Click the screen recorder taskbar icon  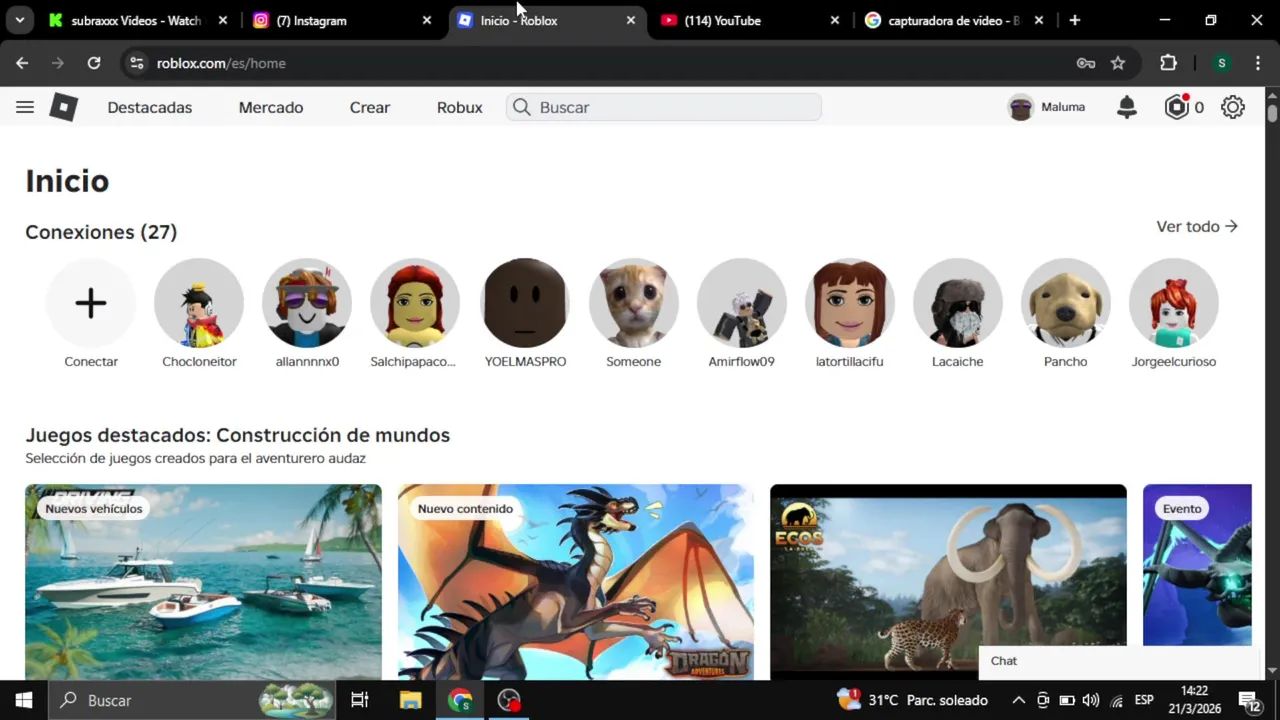click(509, 700)
